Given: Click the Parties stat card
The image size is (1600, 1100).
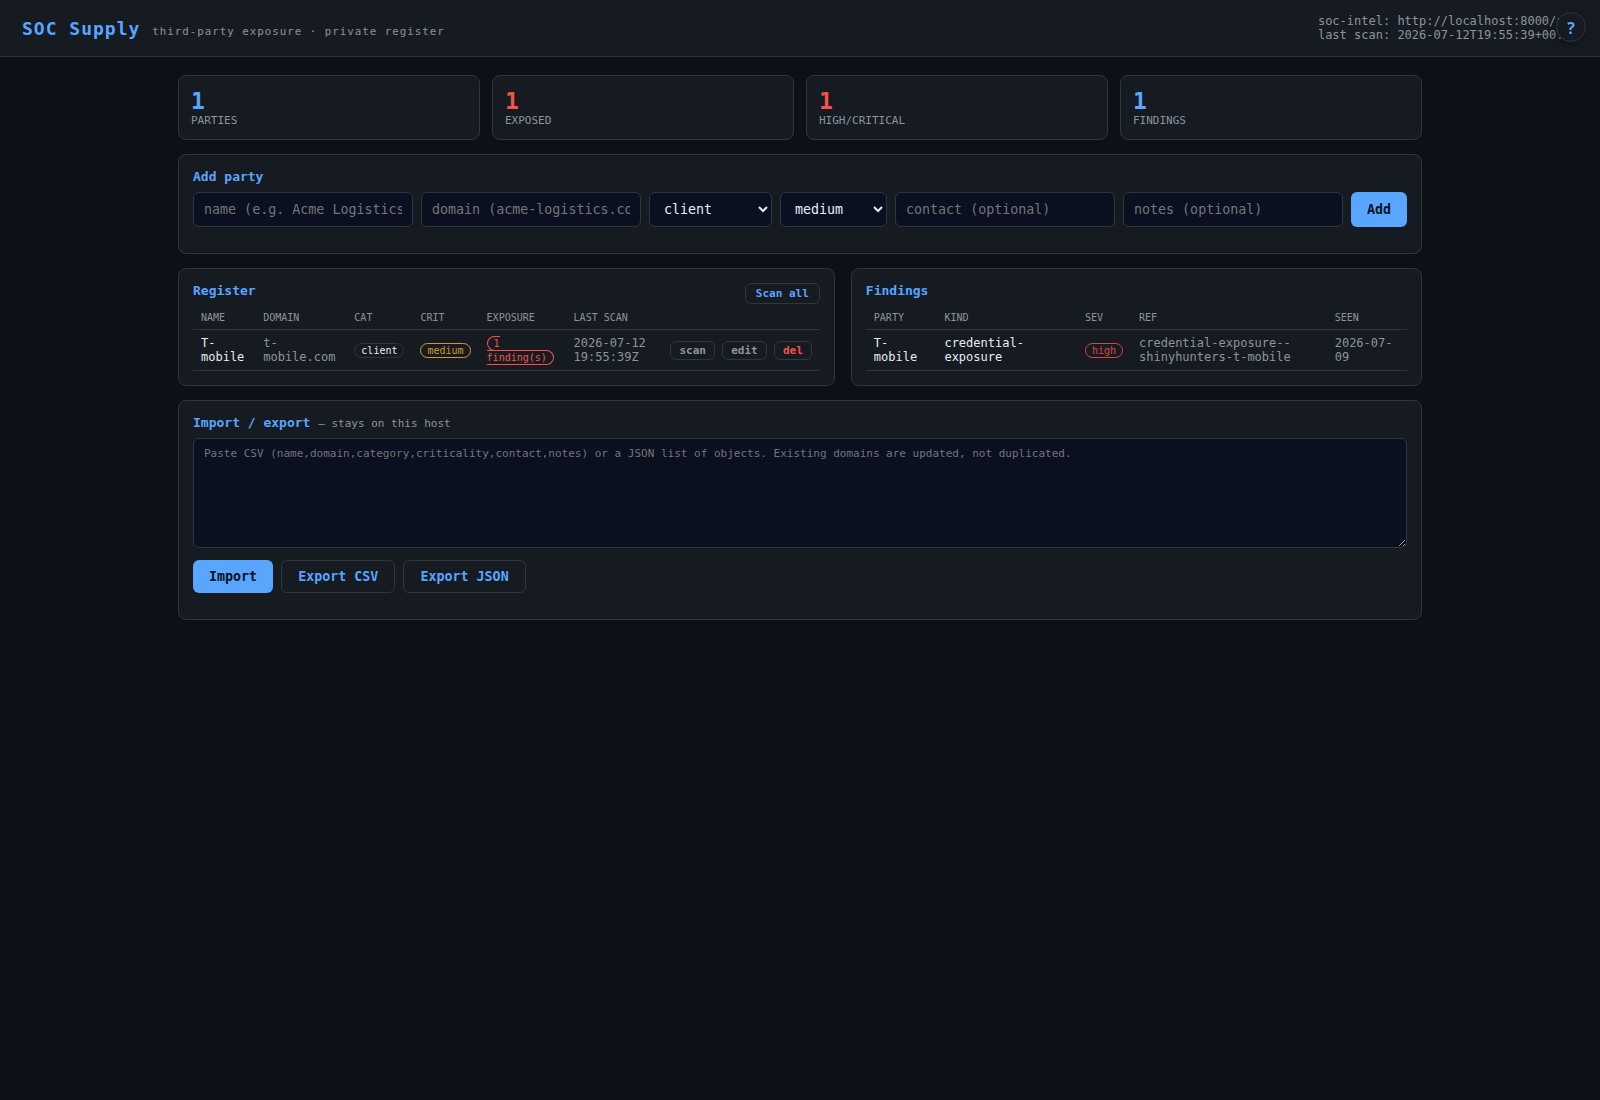Looking at the screenshot, I should 329,107.
